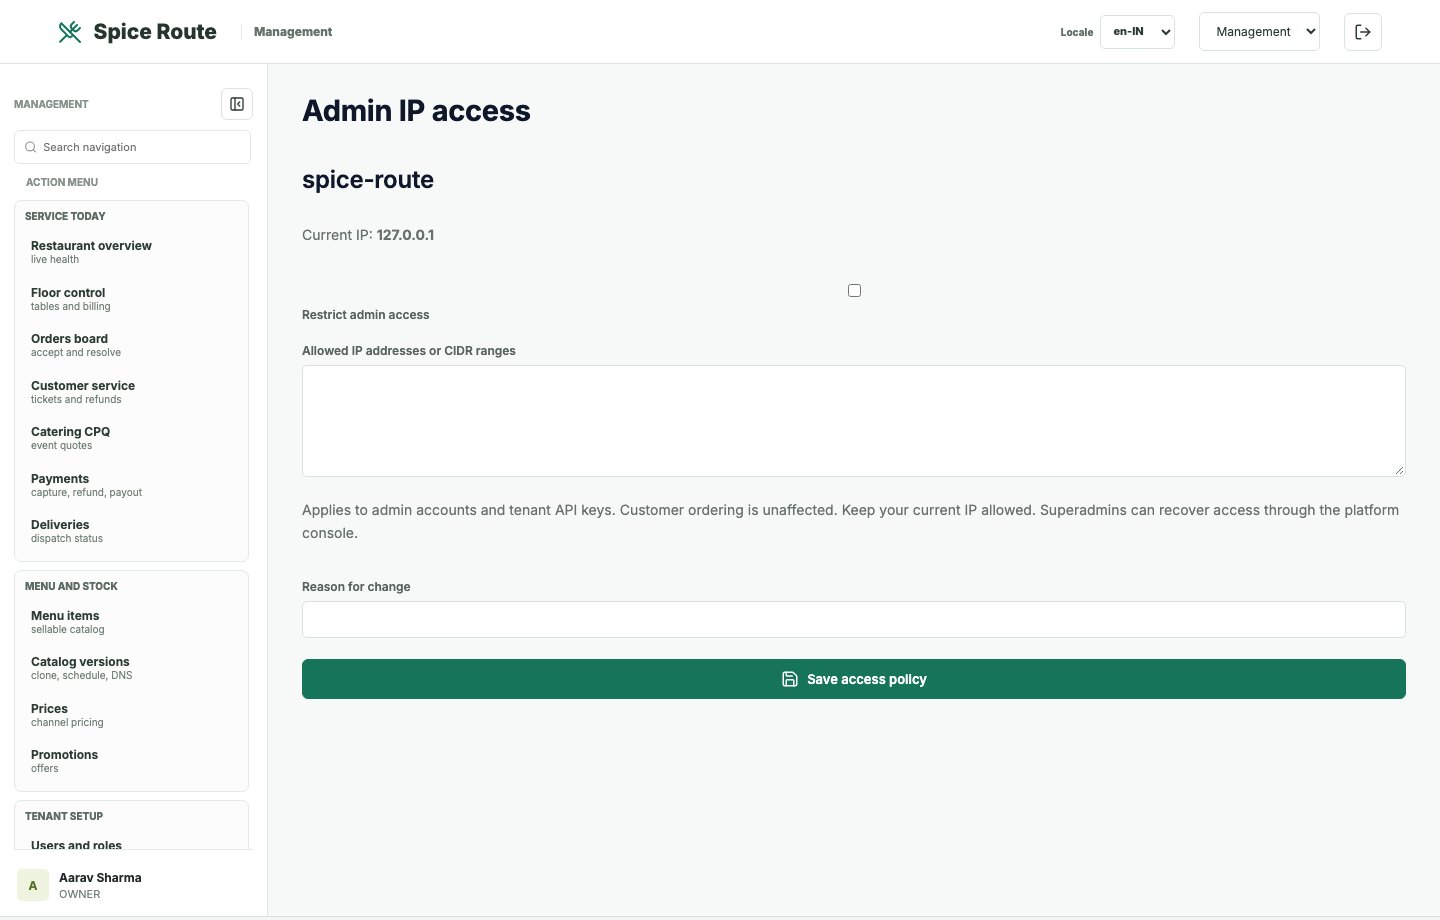Open Deliveries dispatch status
The height and width of the screenshot is (920, 1440).
pos(131,531)
